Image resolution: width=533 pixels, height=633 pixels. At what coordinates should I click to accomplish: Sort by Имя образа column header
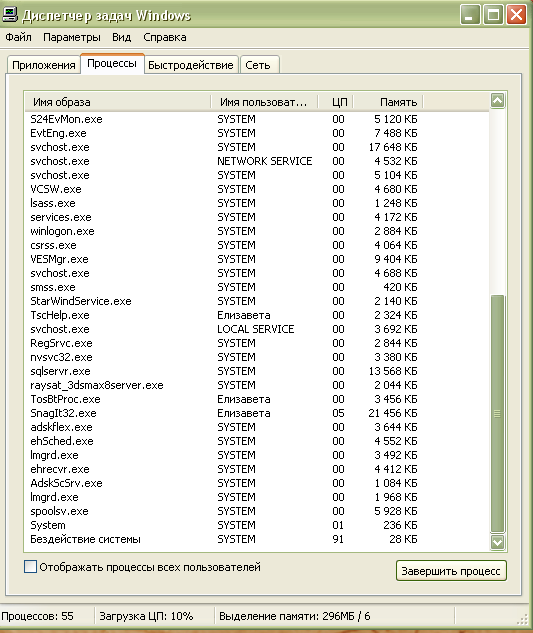pyautogui.click(x=118, y=102)
